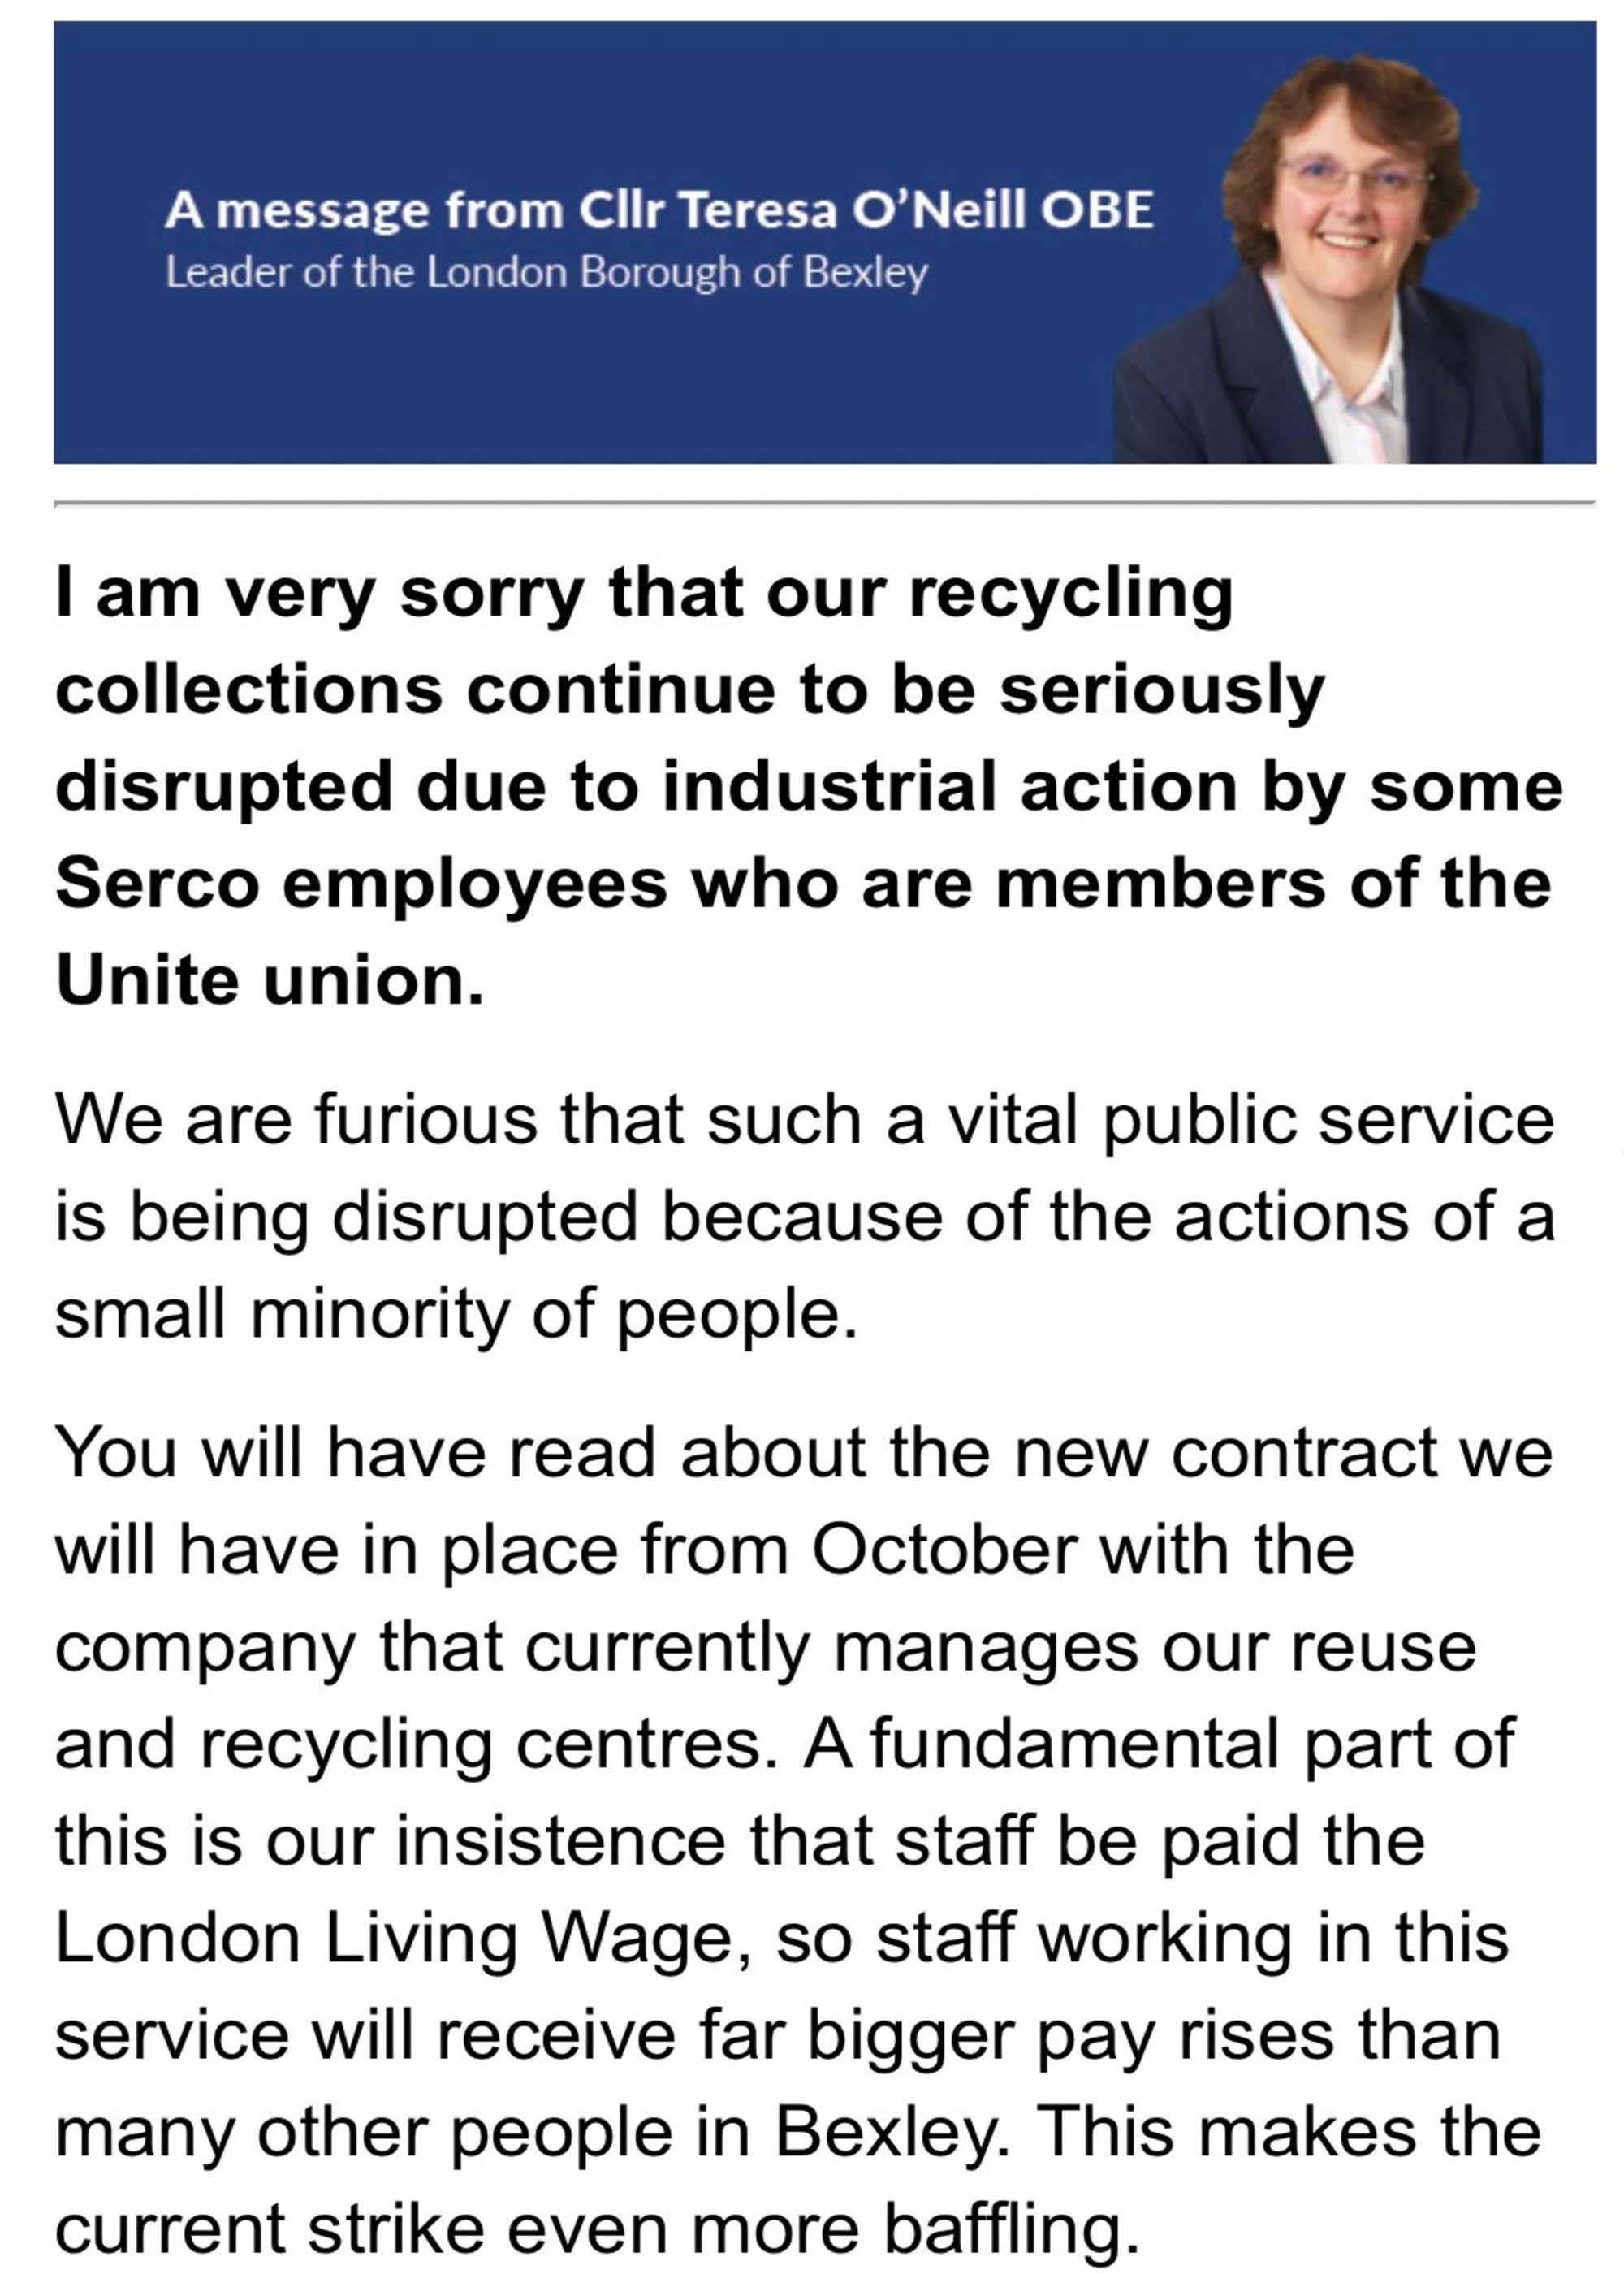The width and height of the screenshot is (1624, 2274).
Task: Click the "Leader of the London Borough of Bexley" subtitle
Action: (546, 273)
